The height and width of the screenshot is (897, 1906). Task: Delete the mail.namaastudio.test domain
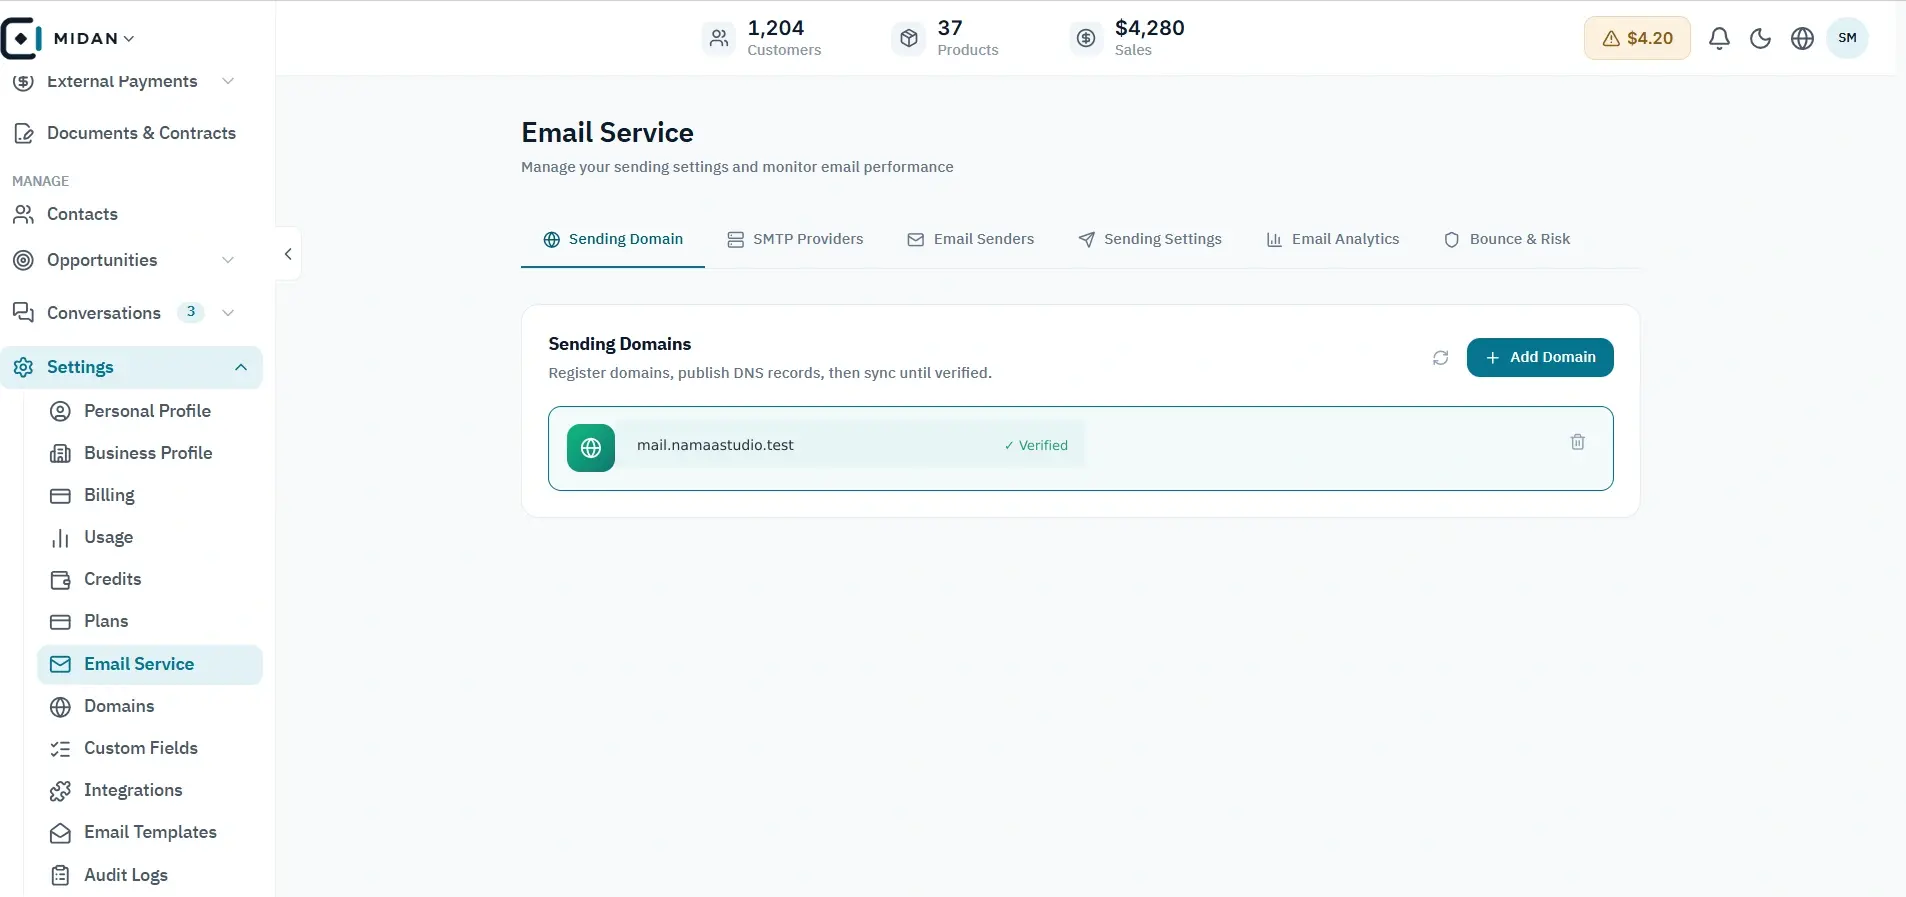click(1578, 442)
